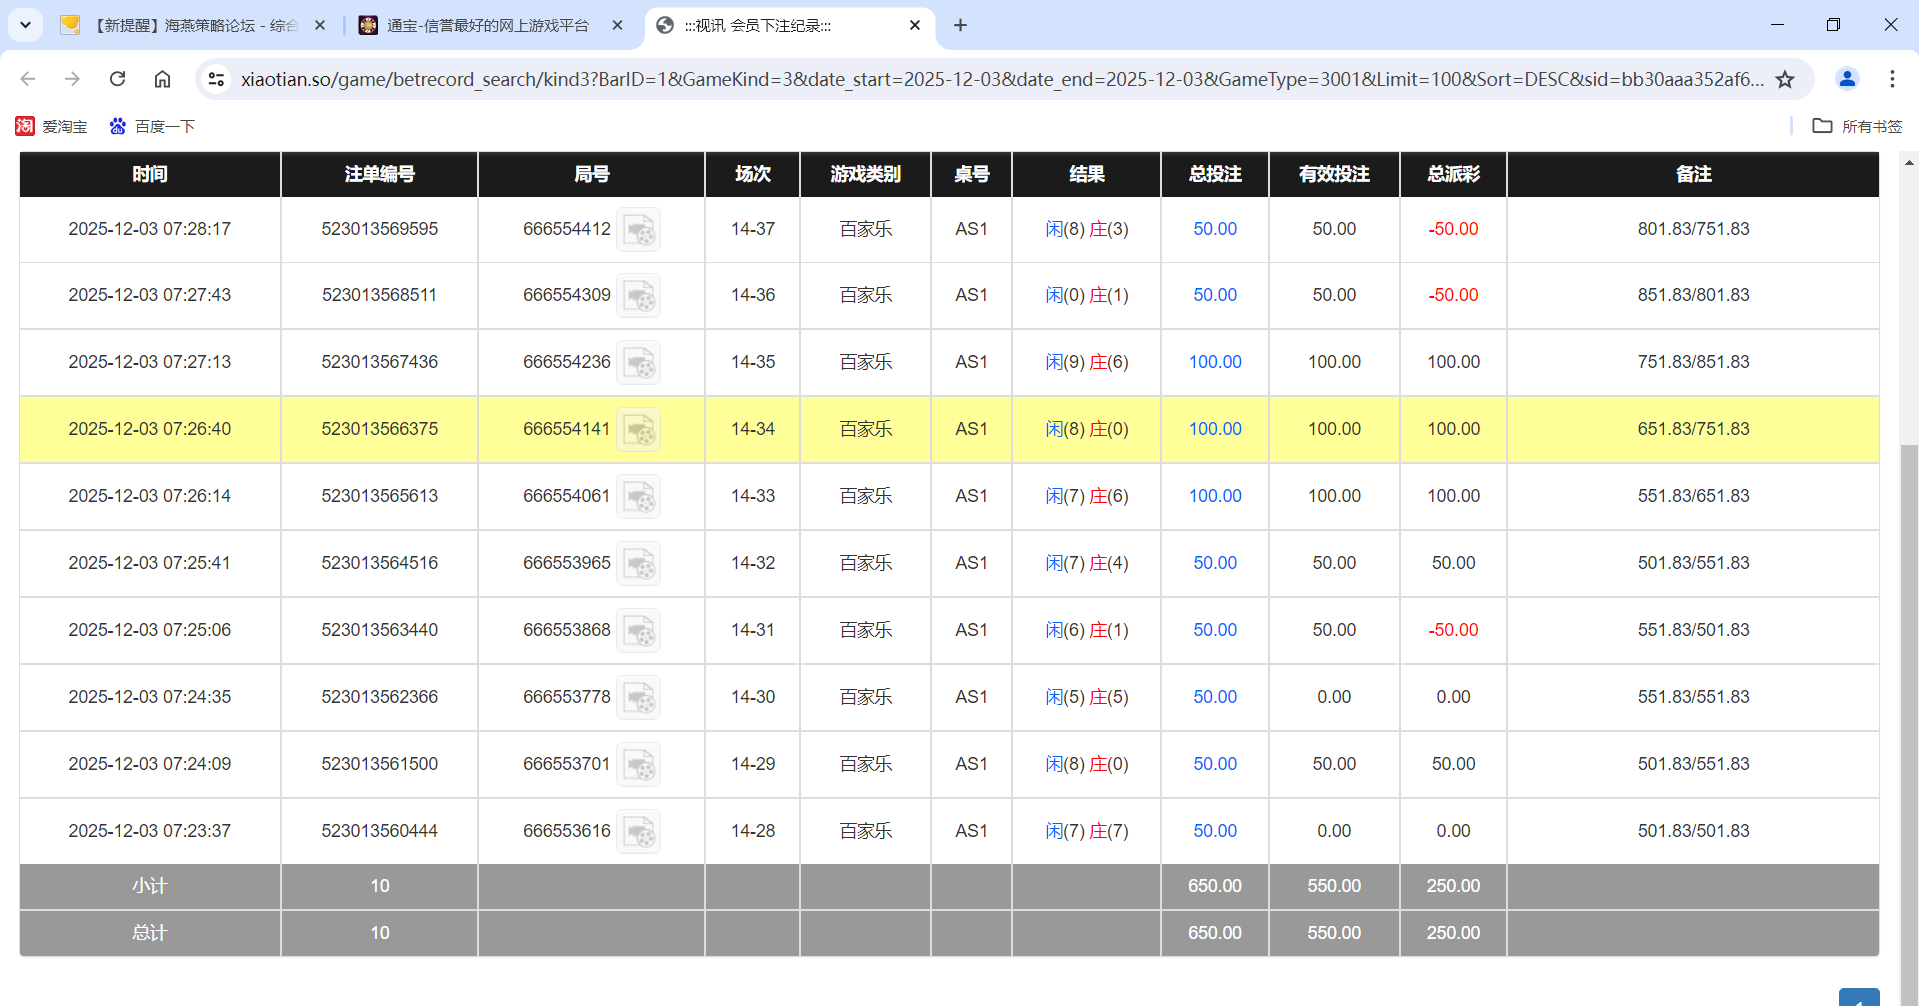The image size is (1919, 1006).
Task: Open 爱淘宝 bookmark
Action: 52,126
